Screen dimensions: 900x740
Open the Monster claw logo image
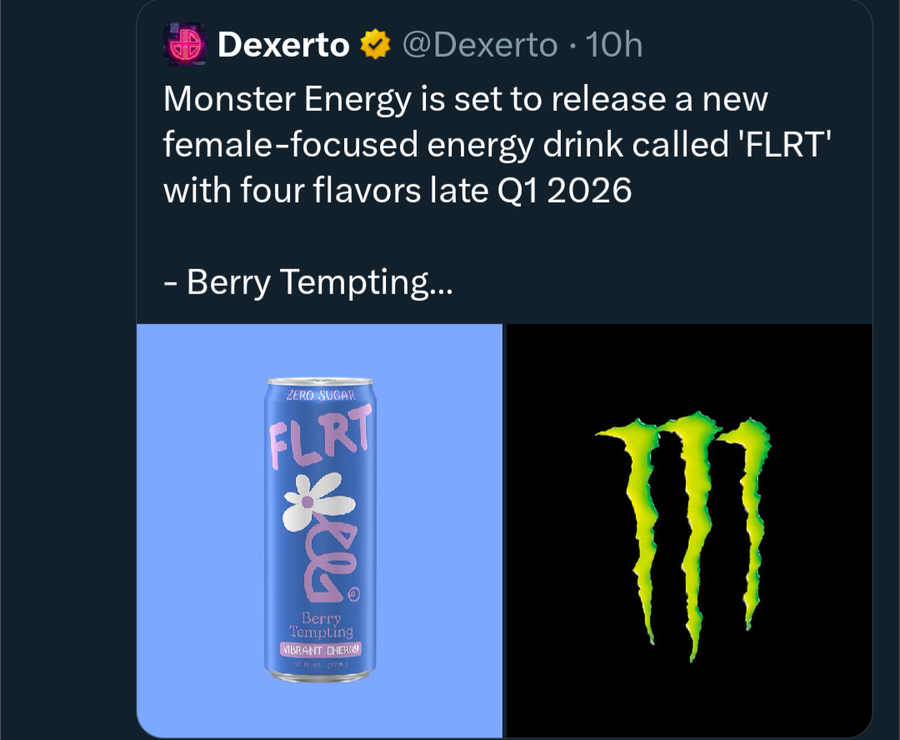tap(689, 530)
